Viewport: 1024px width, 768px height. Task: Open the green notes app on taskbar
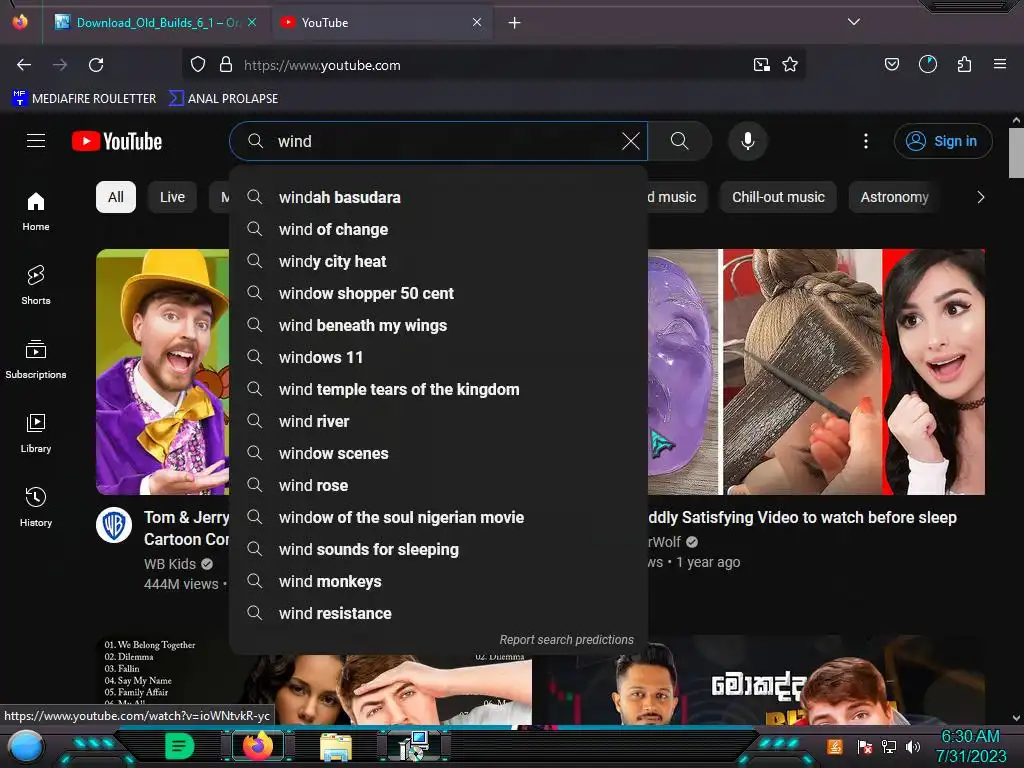click(180, 746)
